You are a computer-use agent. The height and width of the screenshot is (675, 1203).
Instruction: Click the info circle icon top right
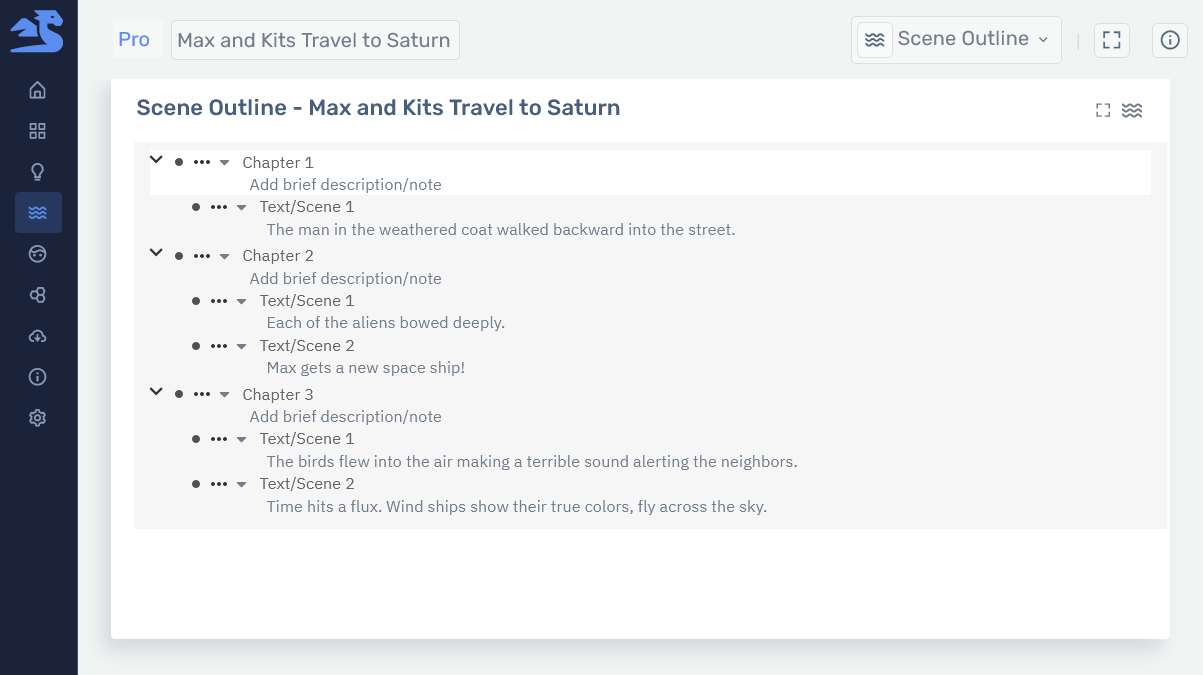coord(1170,40)
